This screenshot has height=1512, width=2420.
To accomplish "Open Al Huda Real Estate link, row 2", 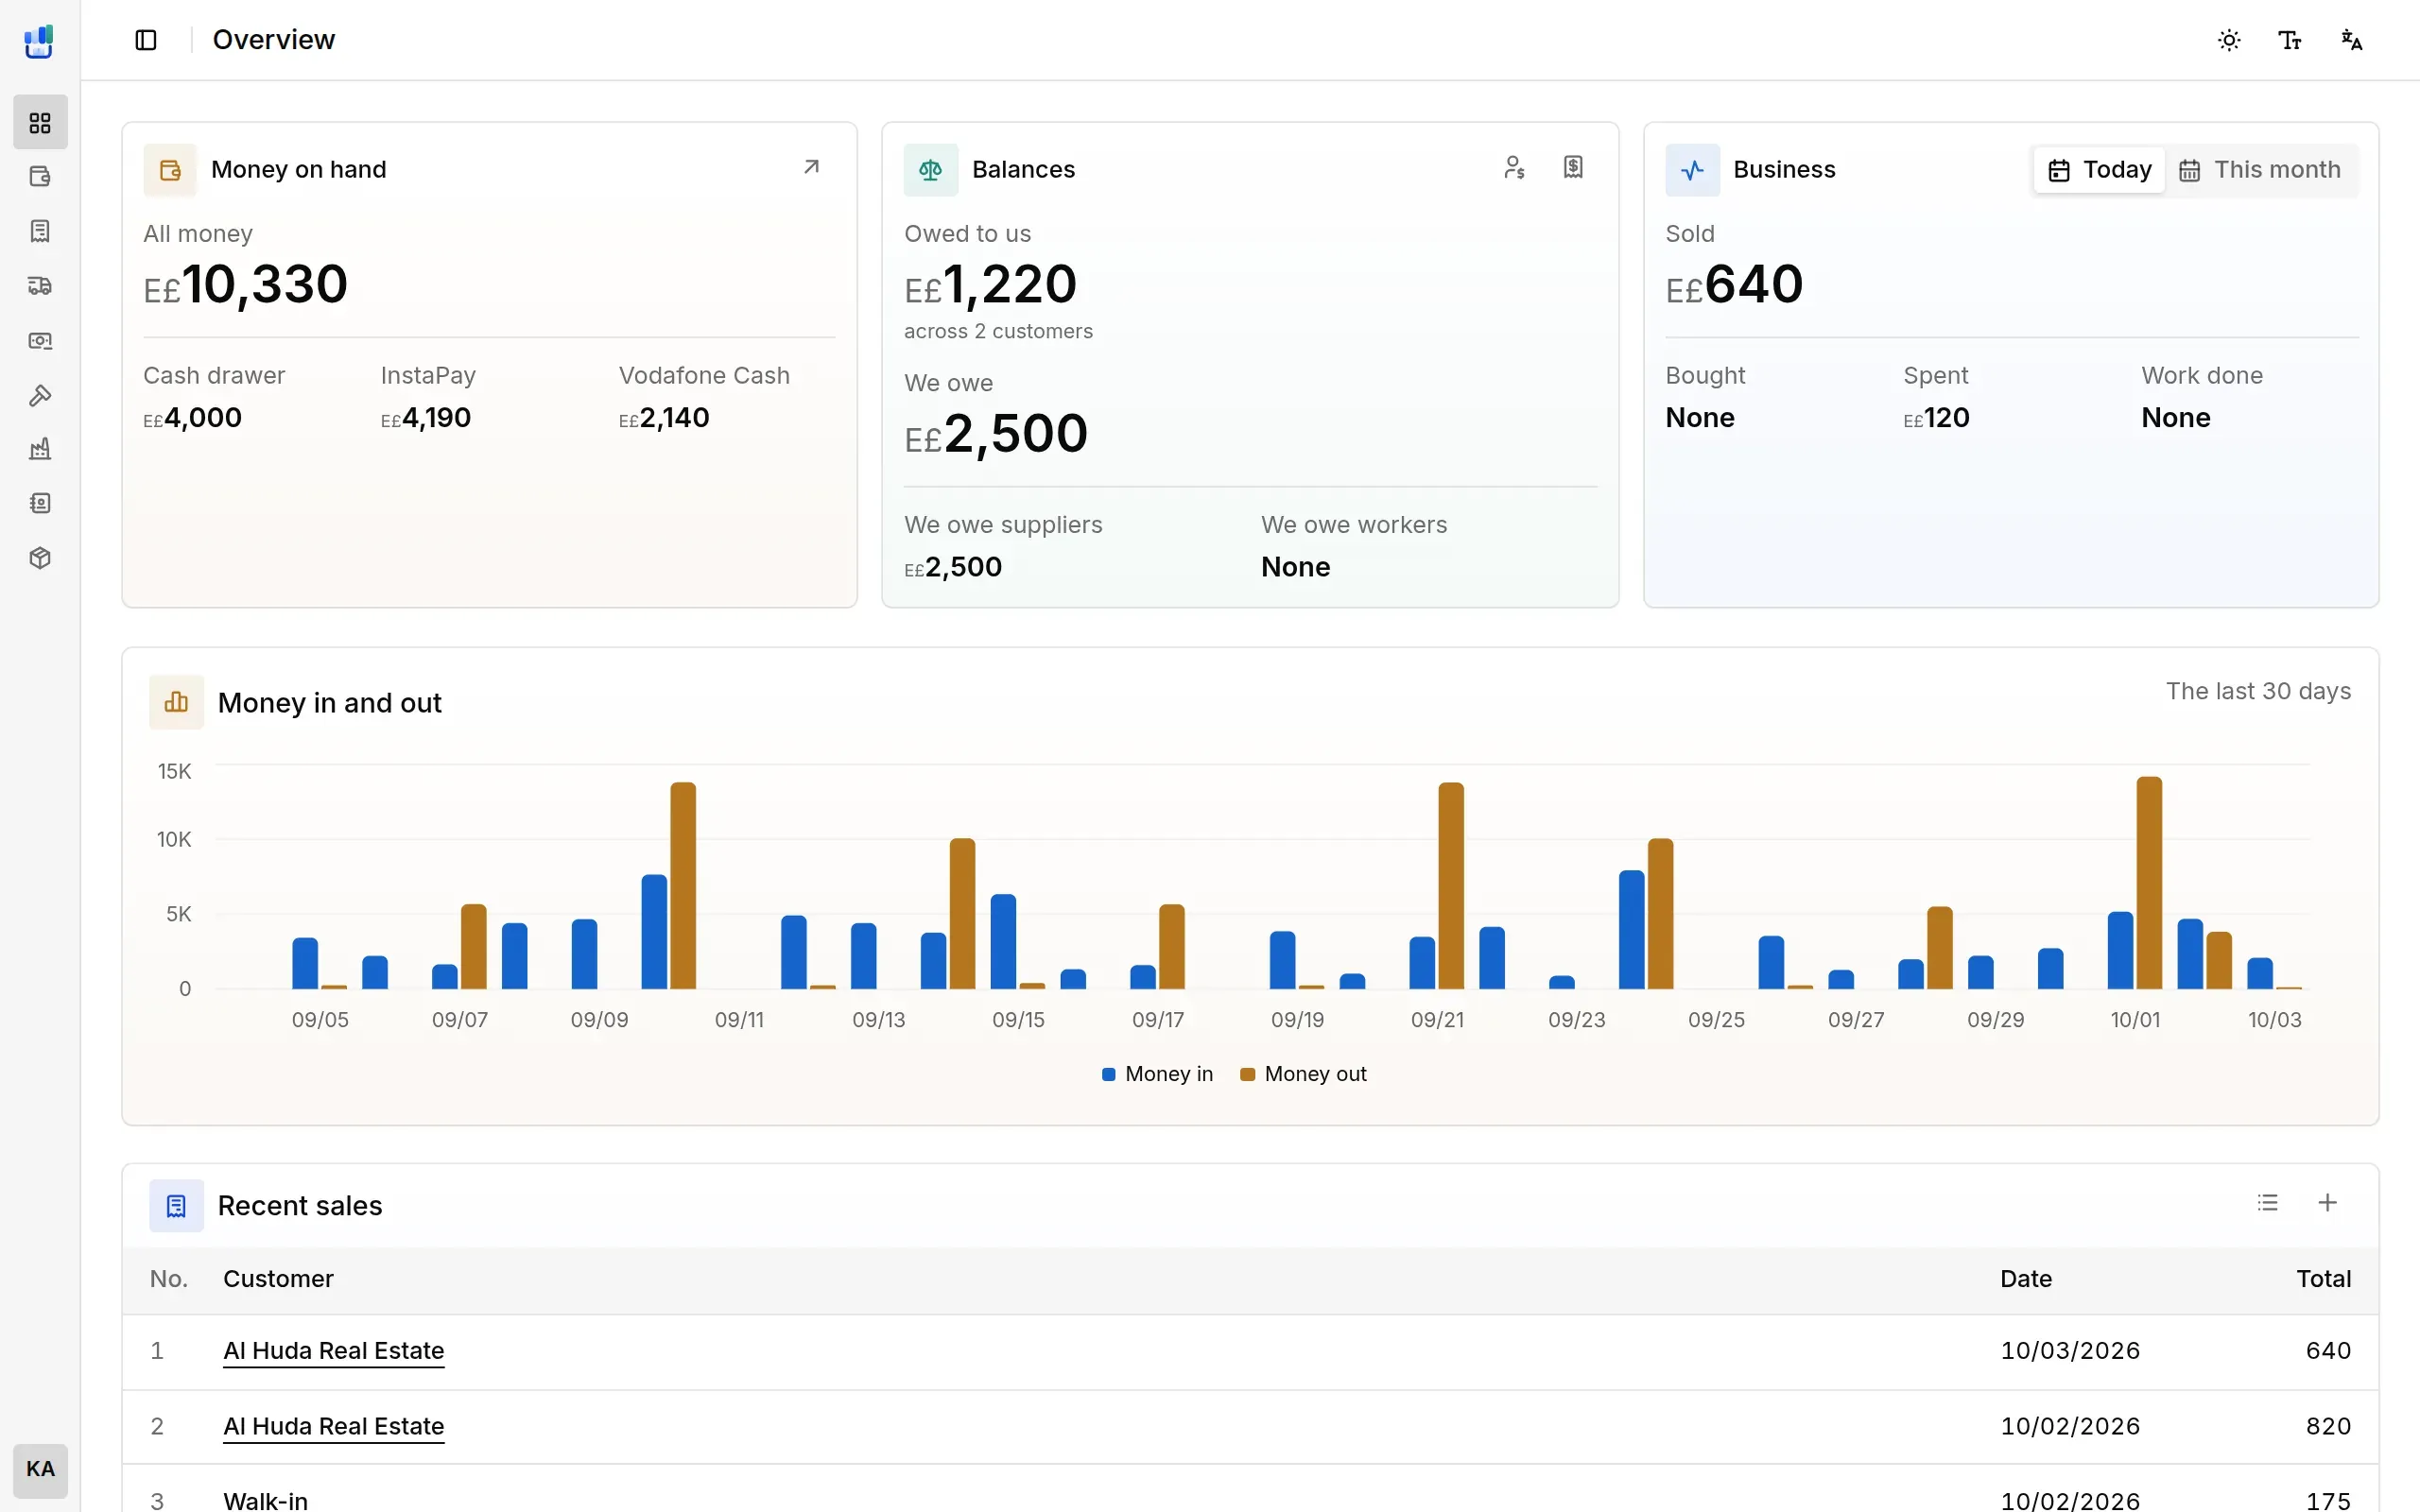I will pos(333,1426).
